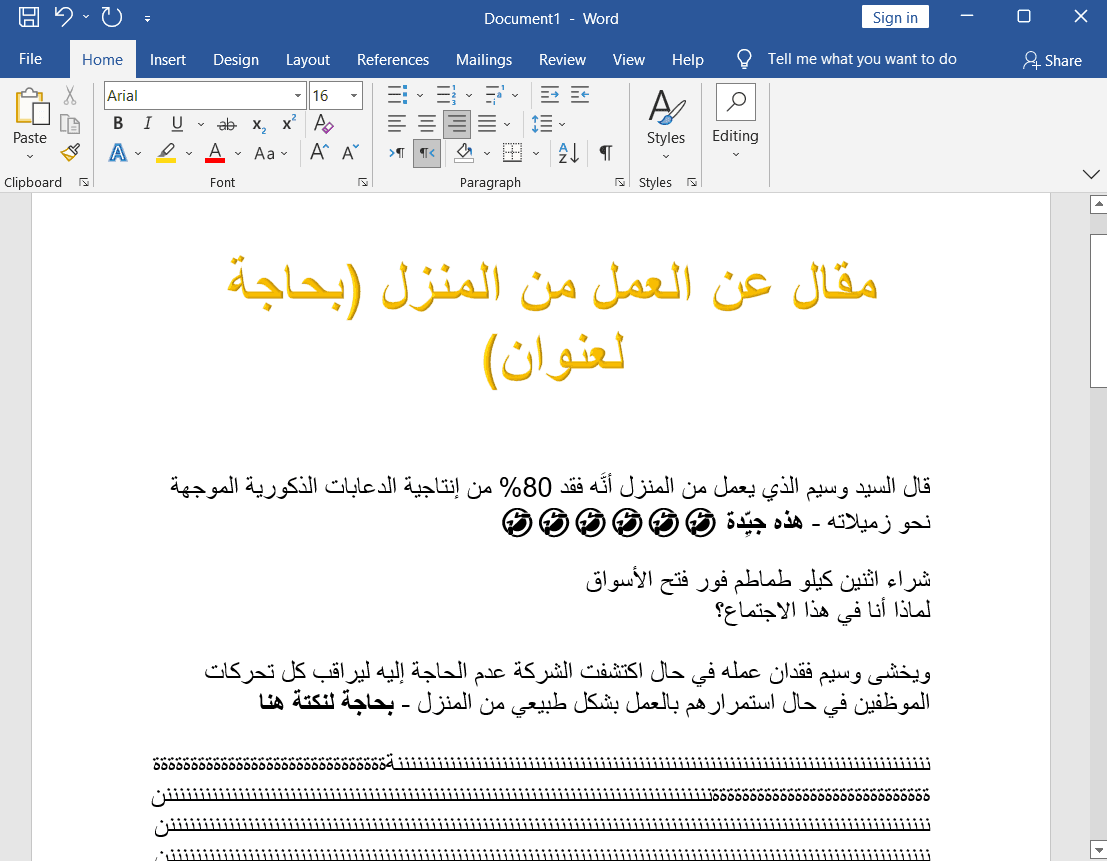Decrease font size with shrink icon
Screen dimensions: 1107x861
tap(350, 152)
